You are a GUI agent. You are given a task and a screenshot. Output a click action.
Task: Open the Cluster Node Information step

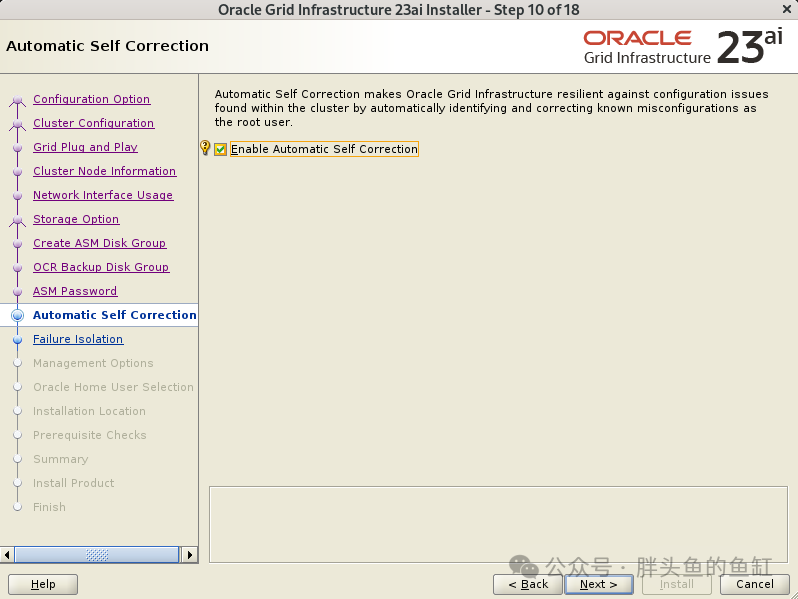point(104,171)
